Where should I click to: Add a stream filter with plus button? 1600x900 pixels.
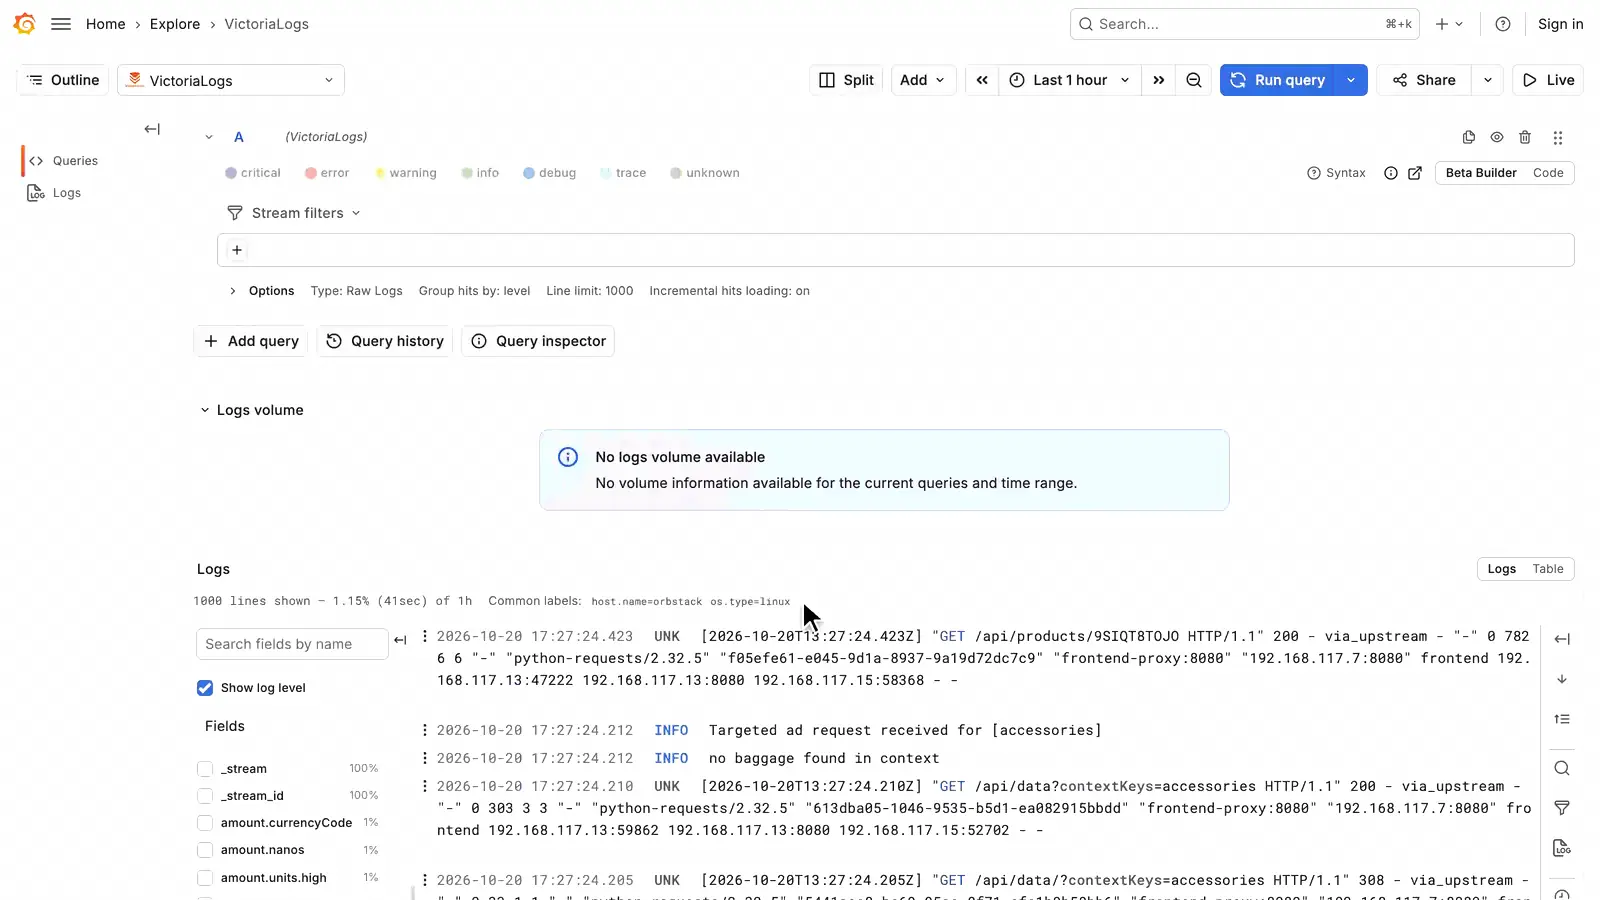(x=237, y=250)
